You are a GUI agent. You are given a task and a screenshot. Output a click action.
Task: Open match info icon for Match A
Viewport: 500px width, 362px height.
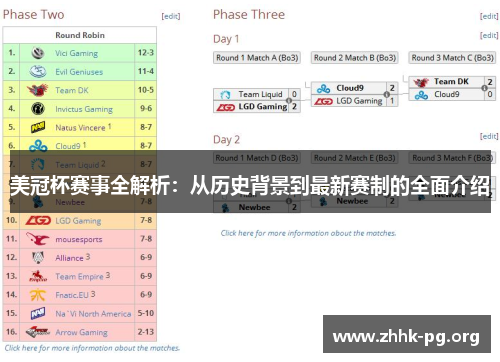coord(289,100)
